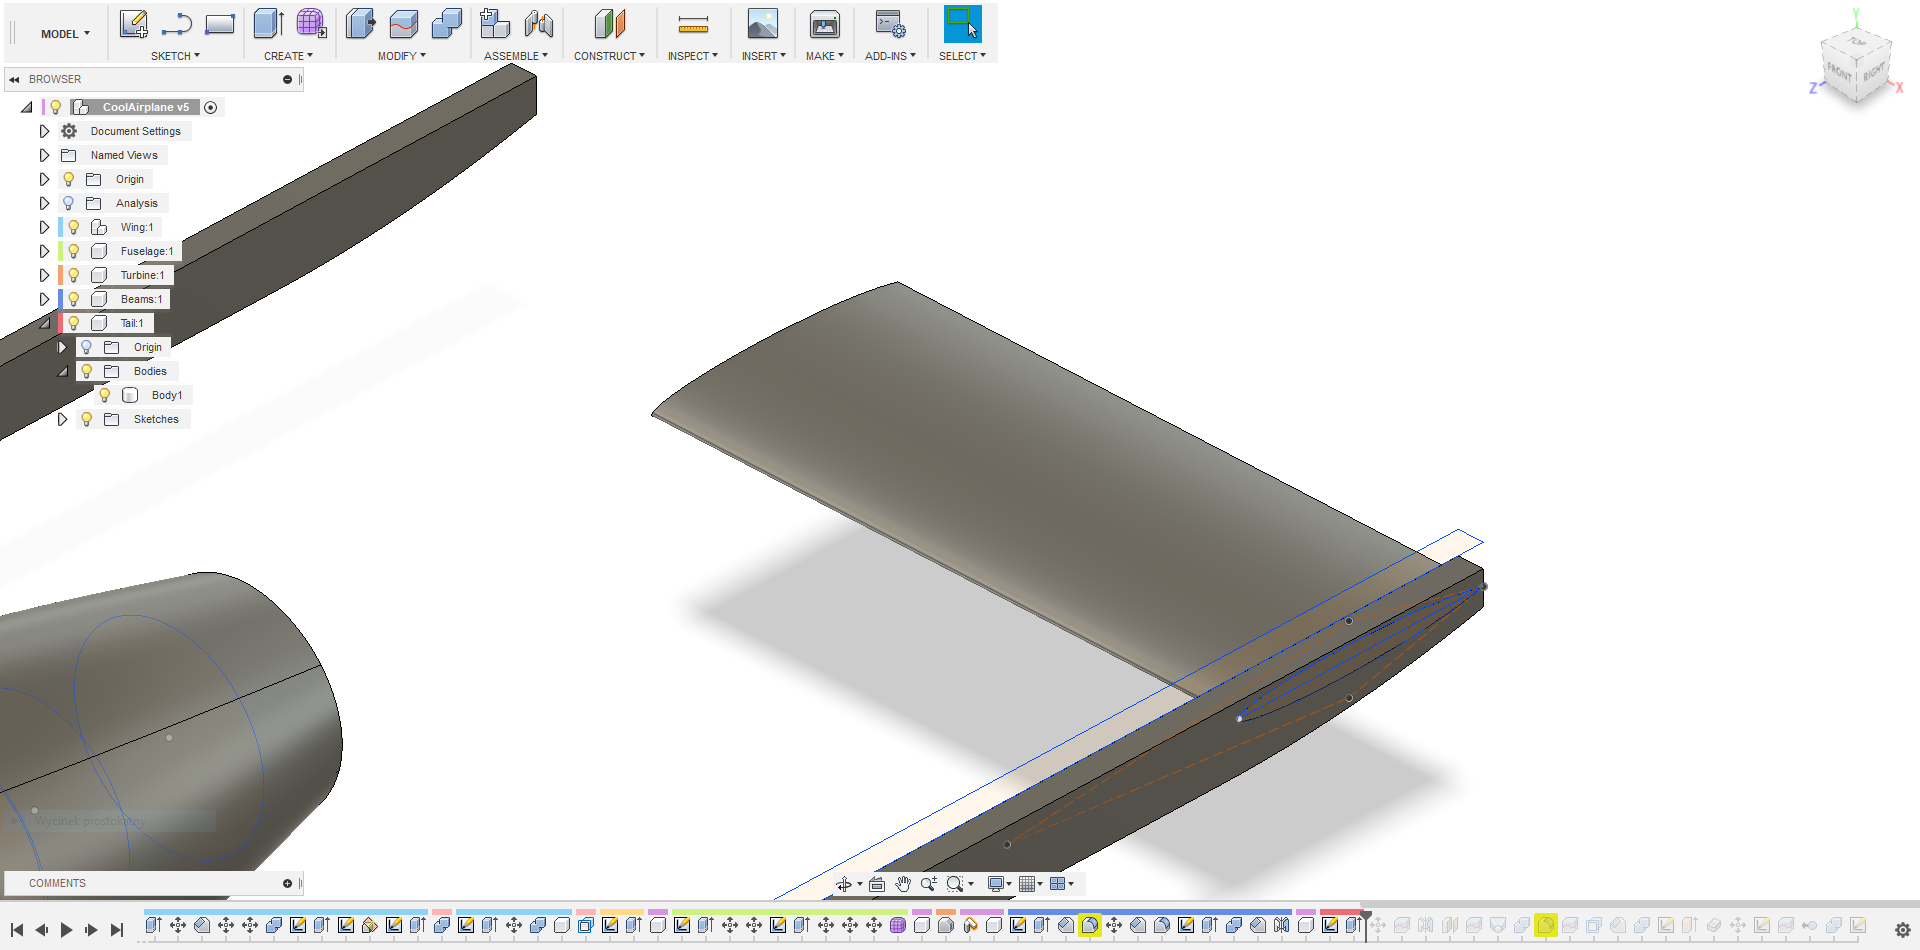The height and width of the screenshot is (950, 1920).
Task: Open the INSERT menu
Action: coord(763,56)
